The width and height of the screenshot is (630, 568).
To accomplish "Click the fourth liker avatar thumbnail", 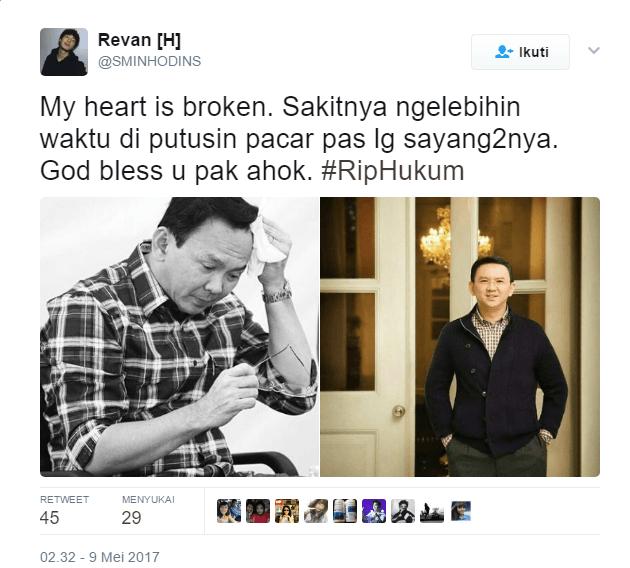I will (x=316, y=511).
